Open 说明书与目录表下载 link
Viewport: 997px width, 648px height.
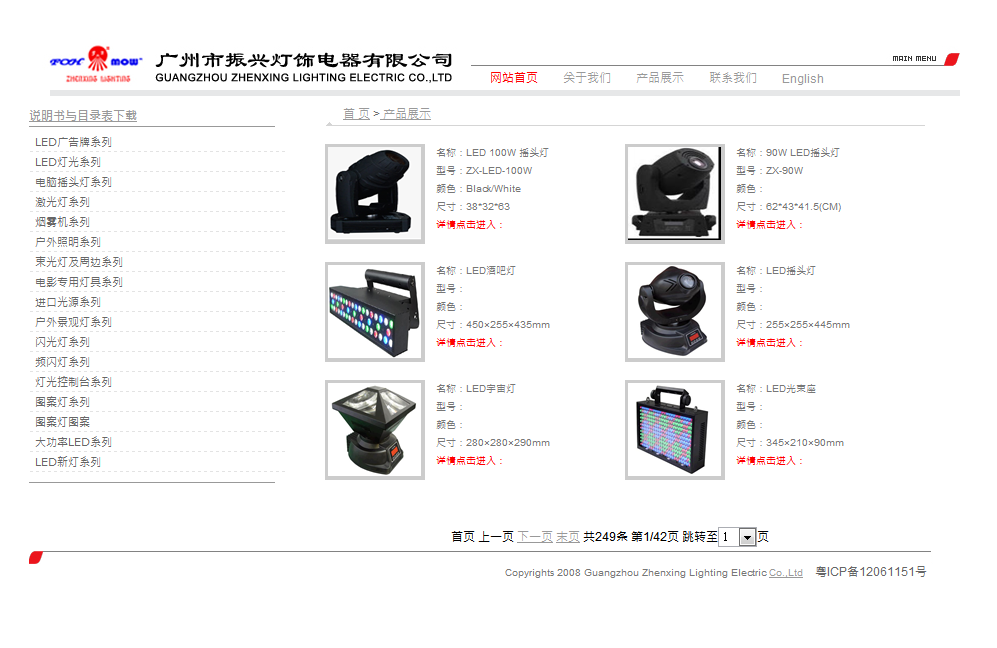83,116
